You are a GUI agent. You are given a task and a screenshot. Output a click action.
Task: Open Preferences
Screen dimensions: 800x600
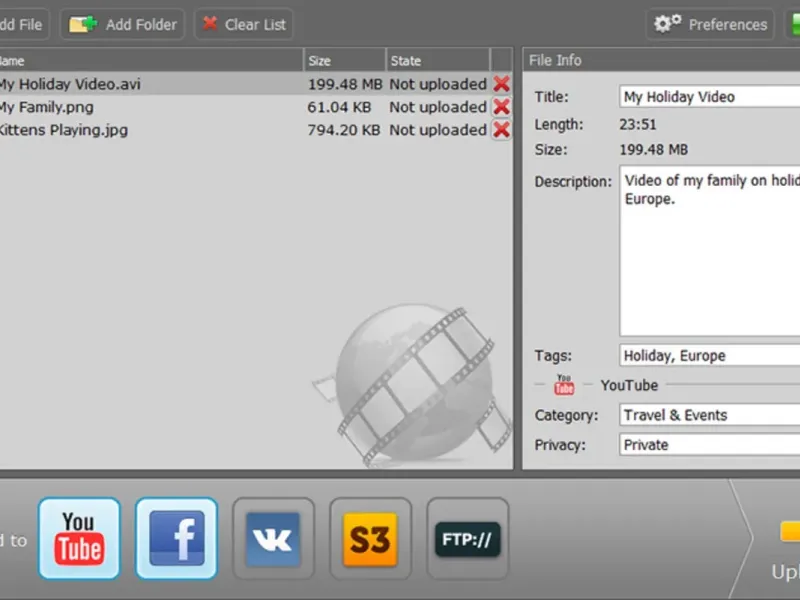click(710, 24)
